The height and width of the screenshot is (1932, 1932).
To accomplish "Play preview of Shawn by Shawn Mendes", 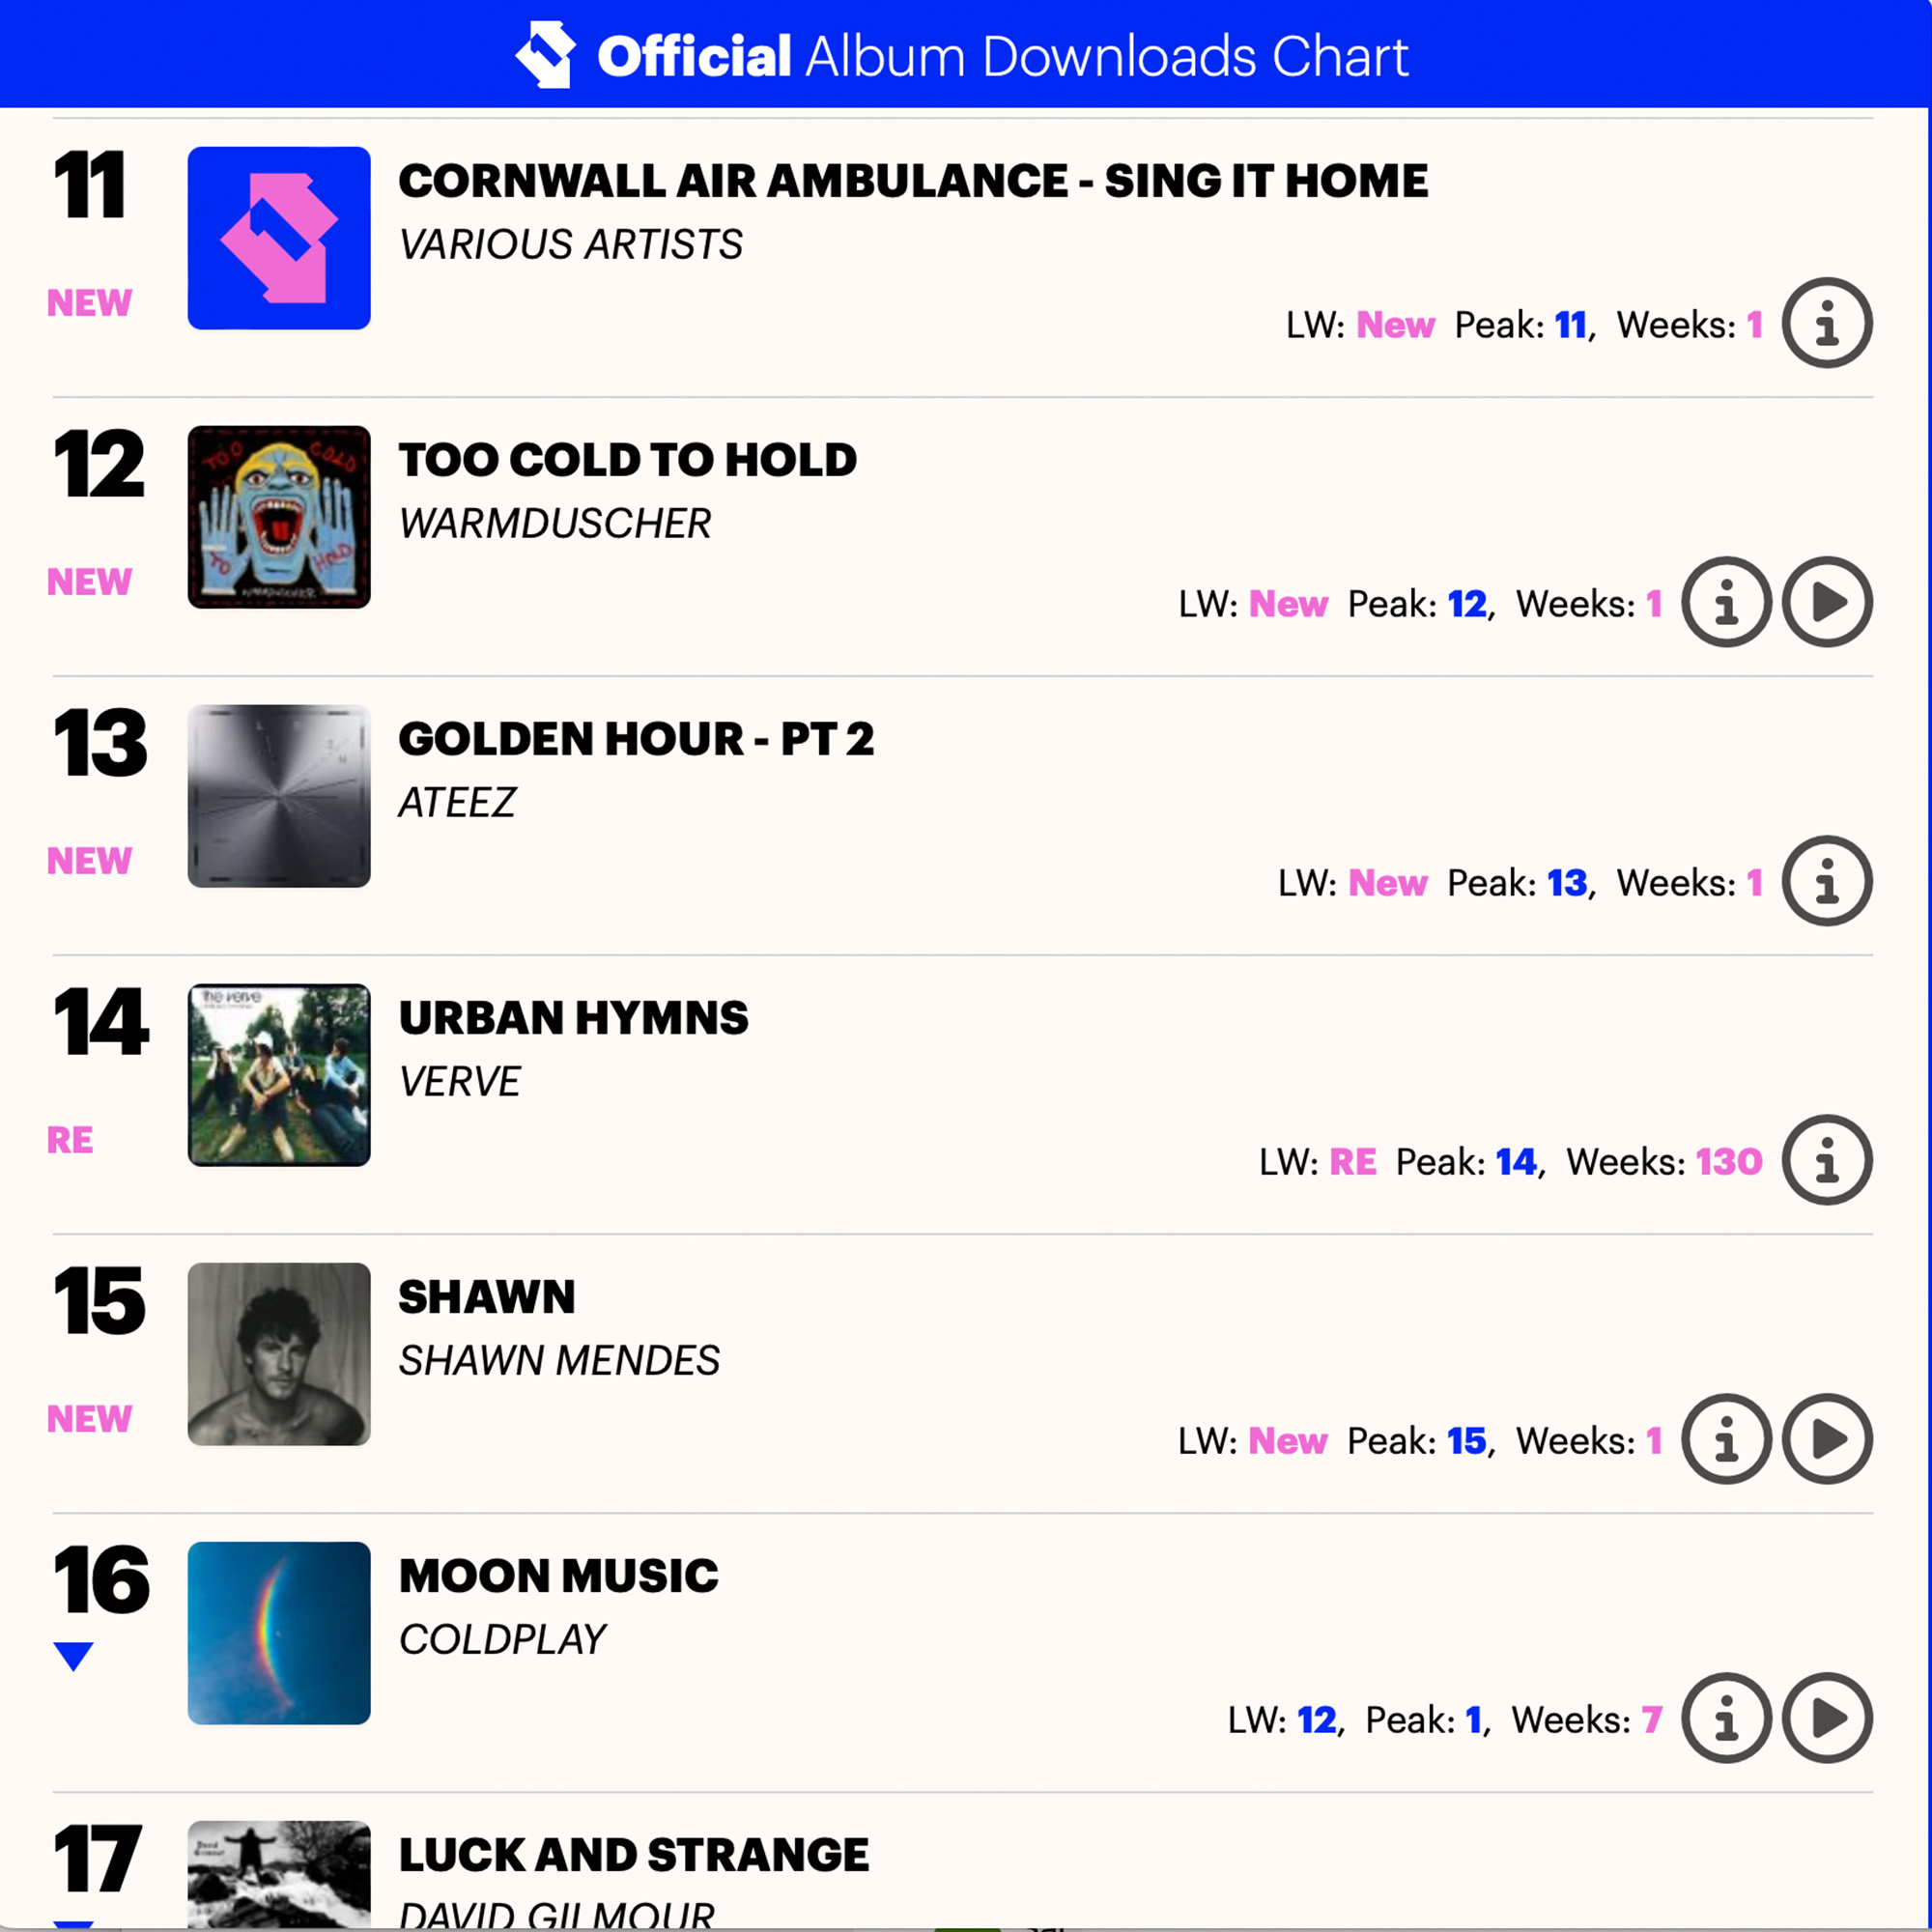I will pyautogui.click(x=1827, y=1439).
